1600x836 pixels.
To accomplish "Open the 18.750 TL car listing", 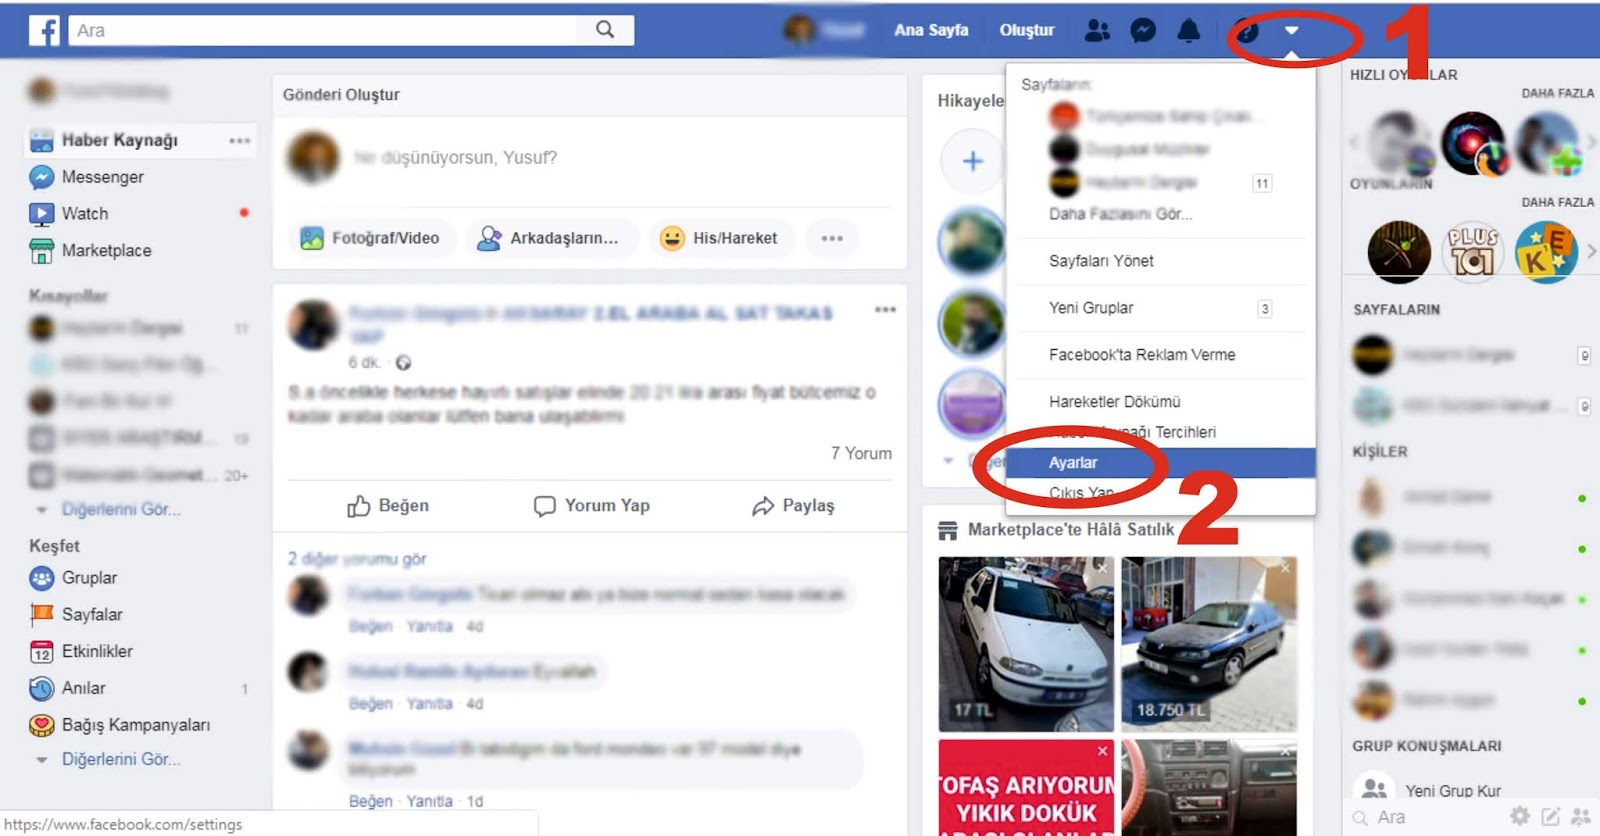I will (x=1209, y=644).
